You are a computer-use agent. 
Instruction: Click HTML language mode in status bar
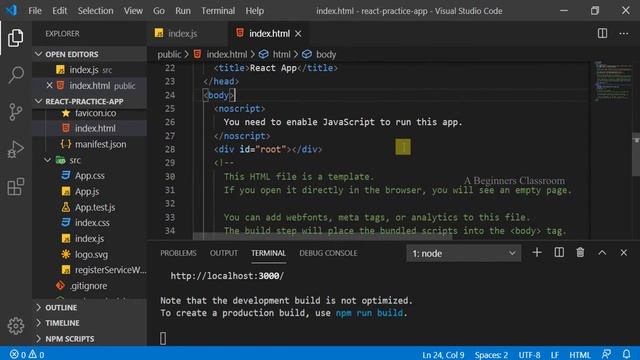(x=580, y=355)
